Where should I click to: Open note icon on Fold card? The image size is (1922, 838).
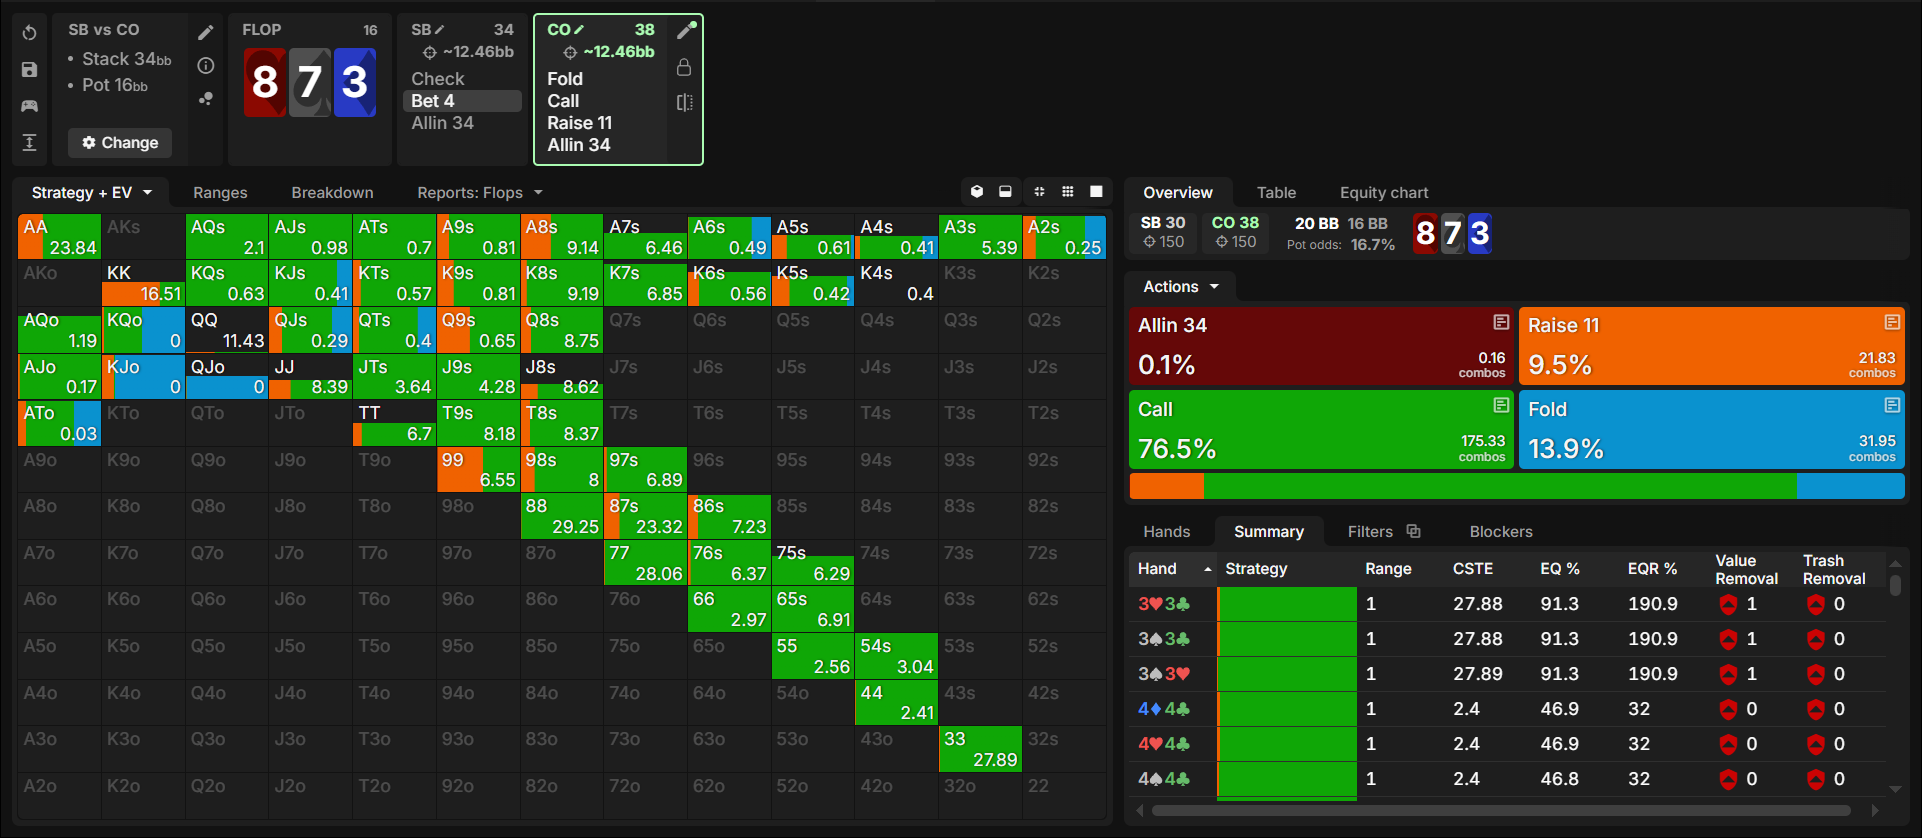click(1892, 405)
